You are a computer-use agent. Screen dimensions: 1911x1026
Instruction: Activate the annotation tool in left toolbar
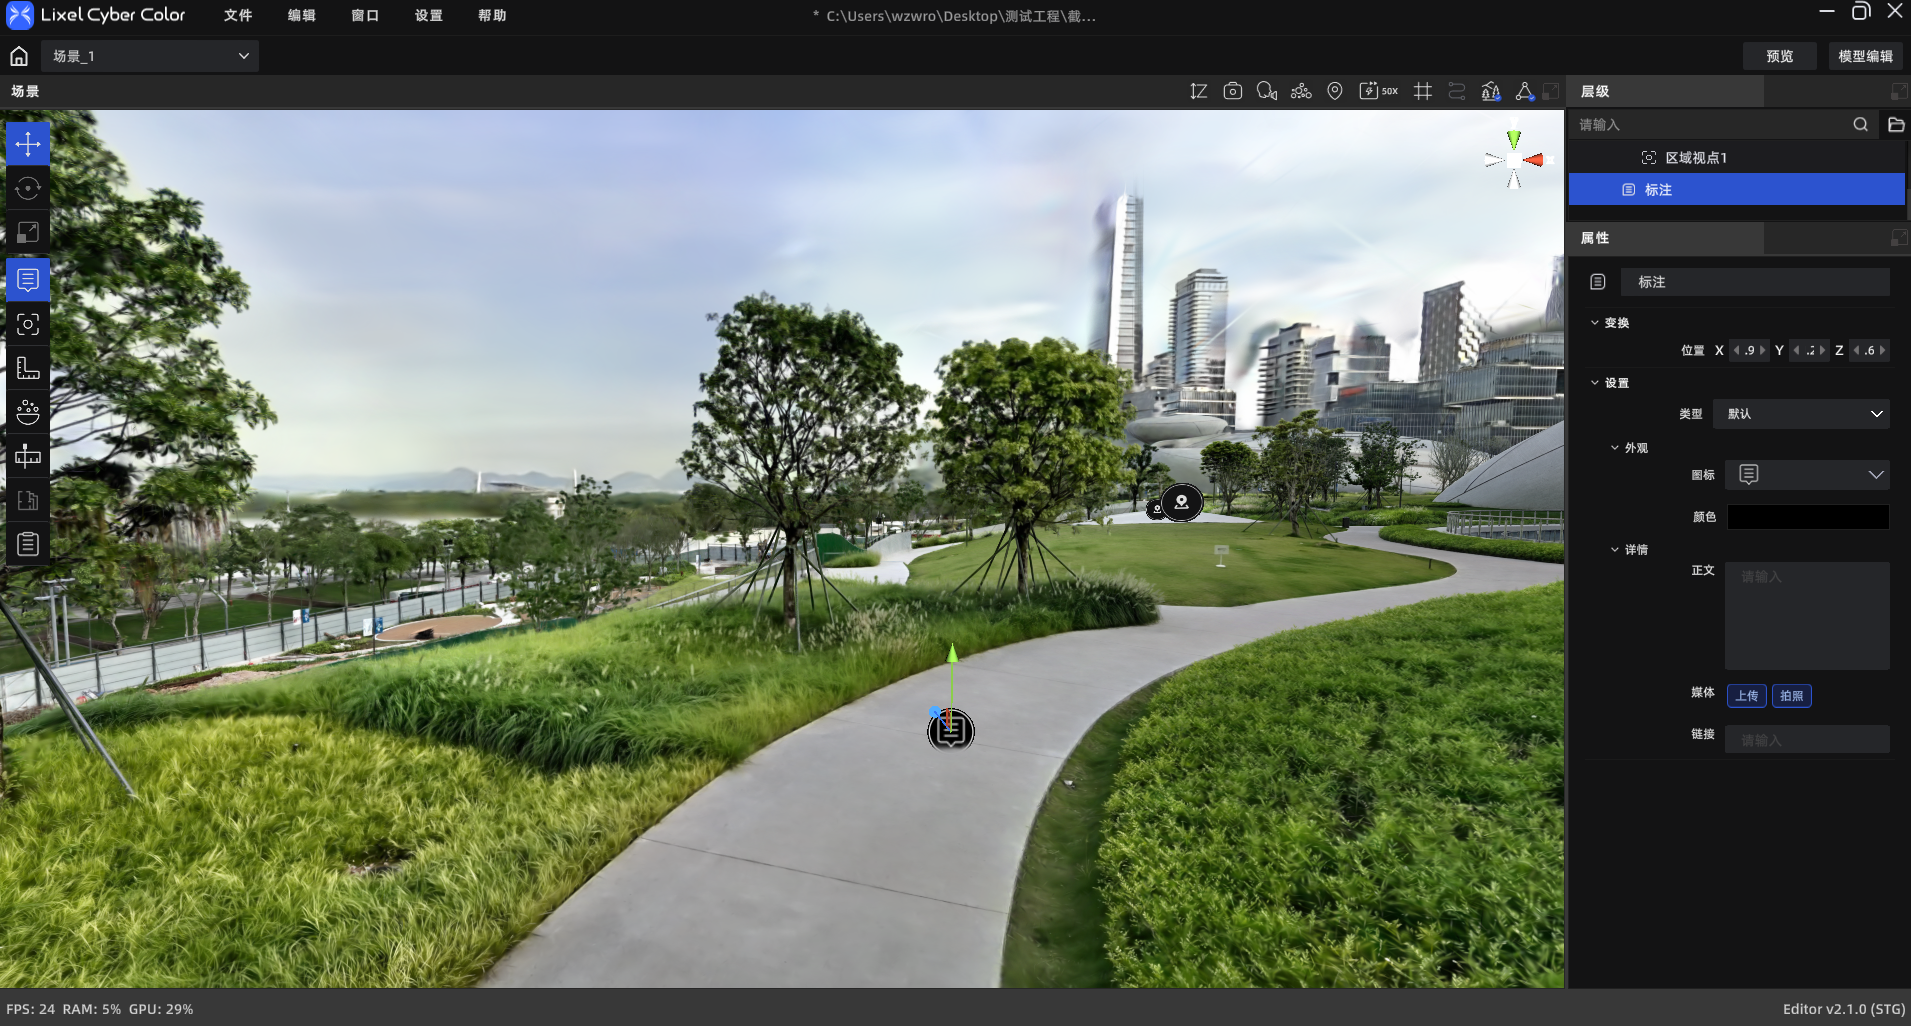28,280
